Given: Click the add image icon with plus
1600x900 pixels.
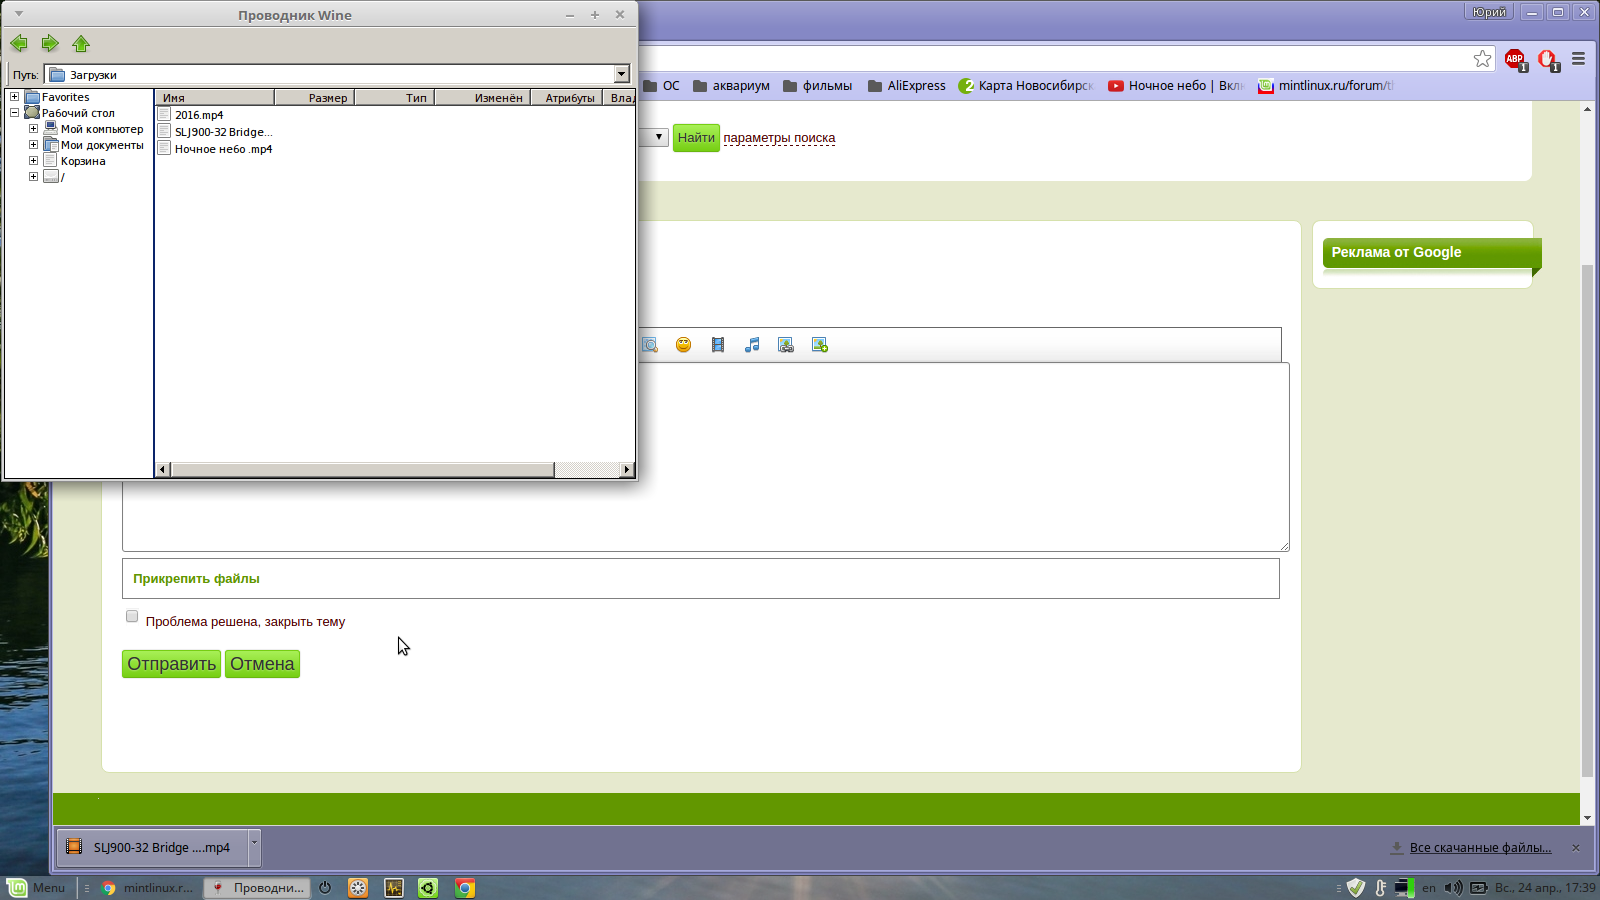Looking at the screenshot, I should 820,345.
